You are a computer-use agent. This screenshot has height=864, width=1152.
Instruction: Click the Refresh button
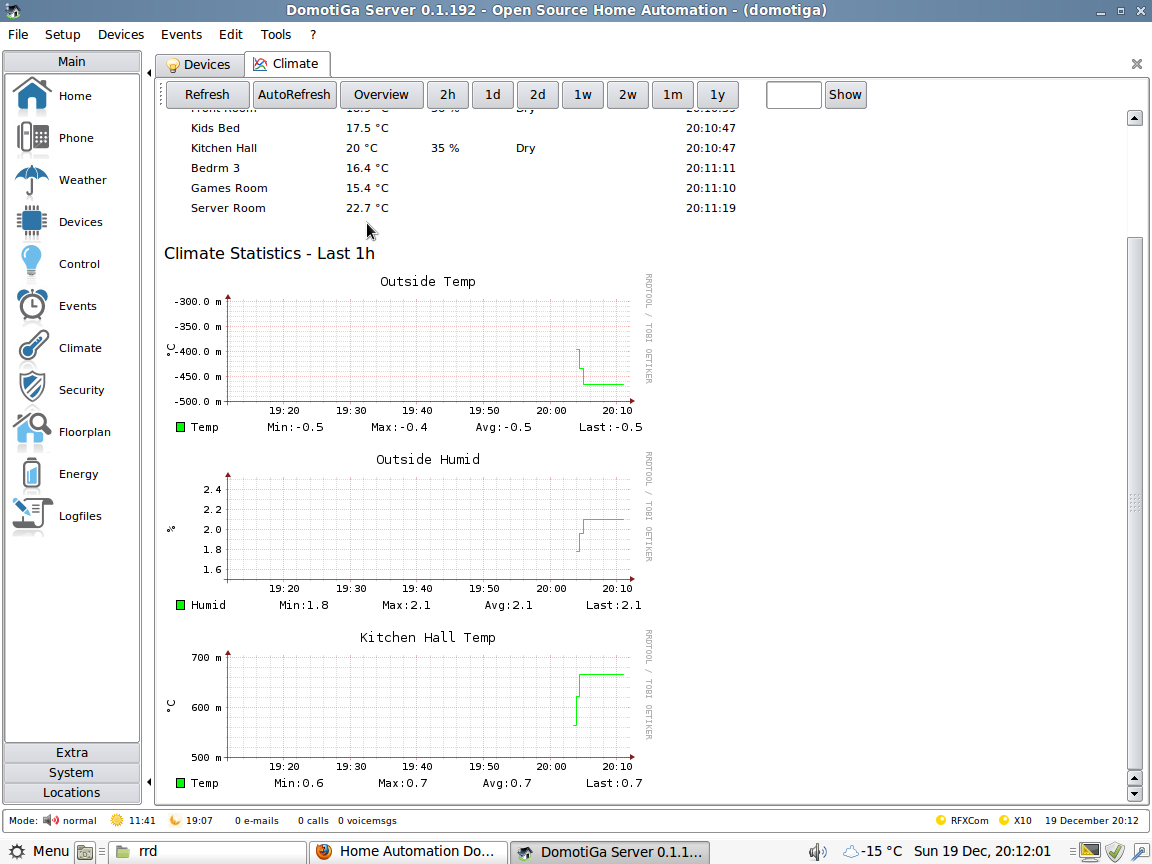click(x=207, y=95)
